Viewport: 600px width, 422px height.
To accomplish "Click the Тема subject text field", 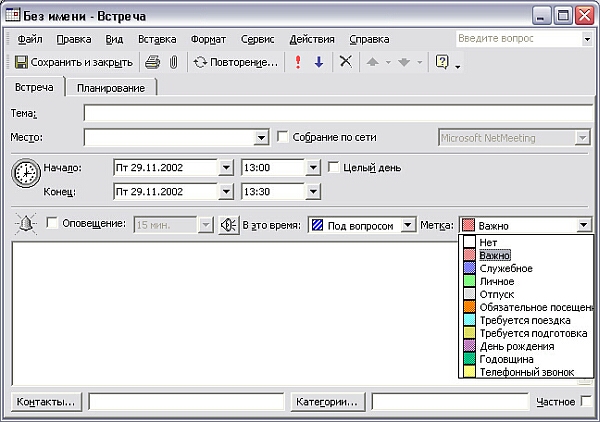I will (336, 114).
